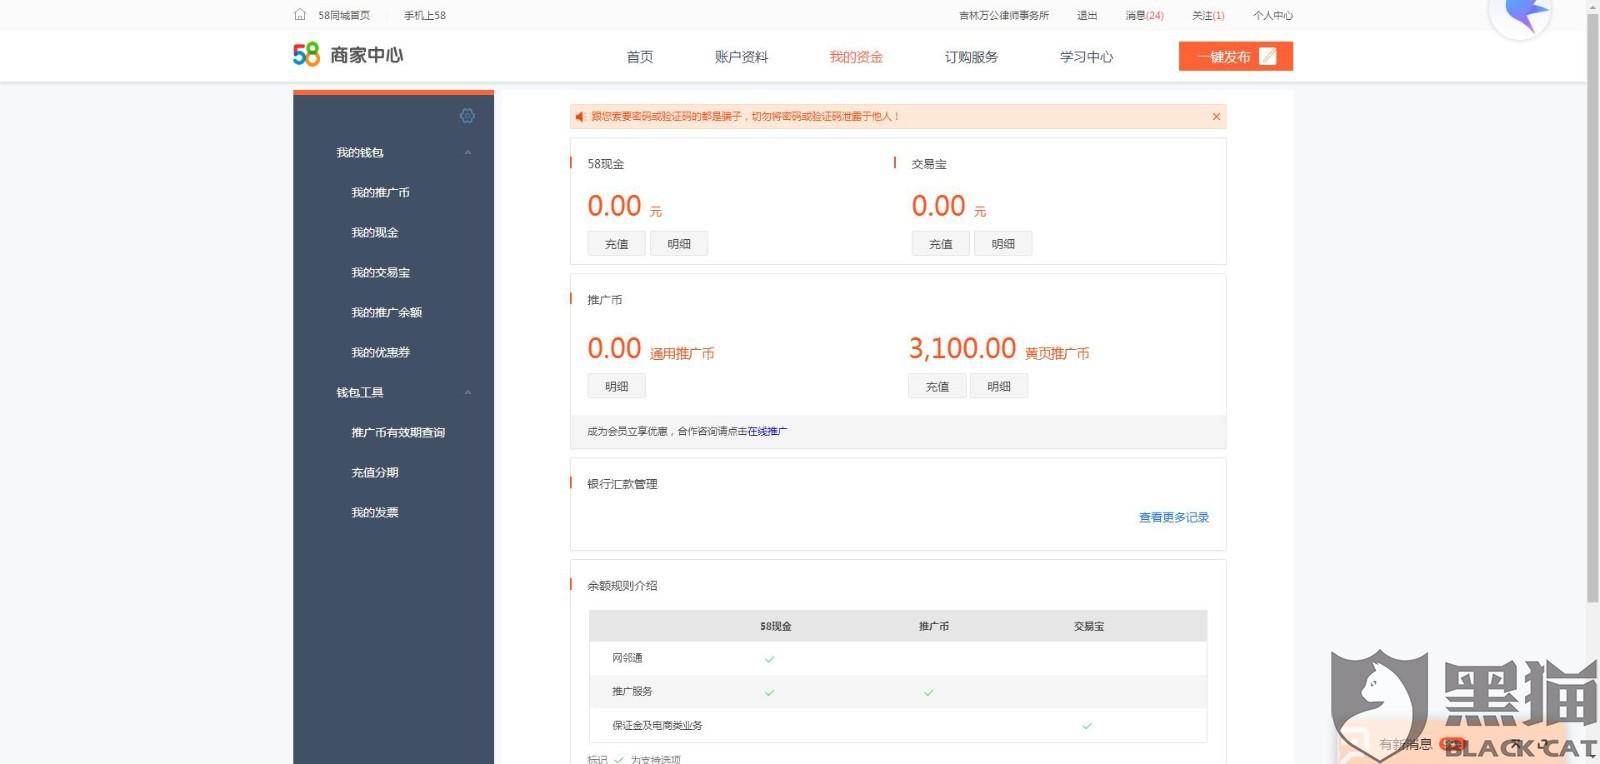Click 查看更多记录 link
This screenshot has height=764, width=1600.
point(1173,518)
